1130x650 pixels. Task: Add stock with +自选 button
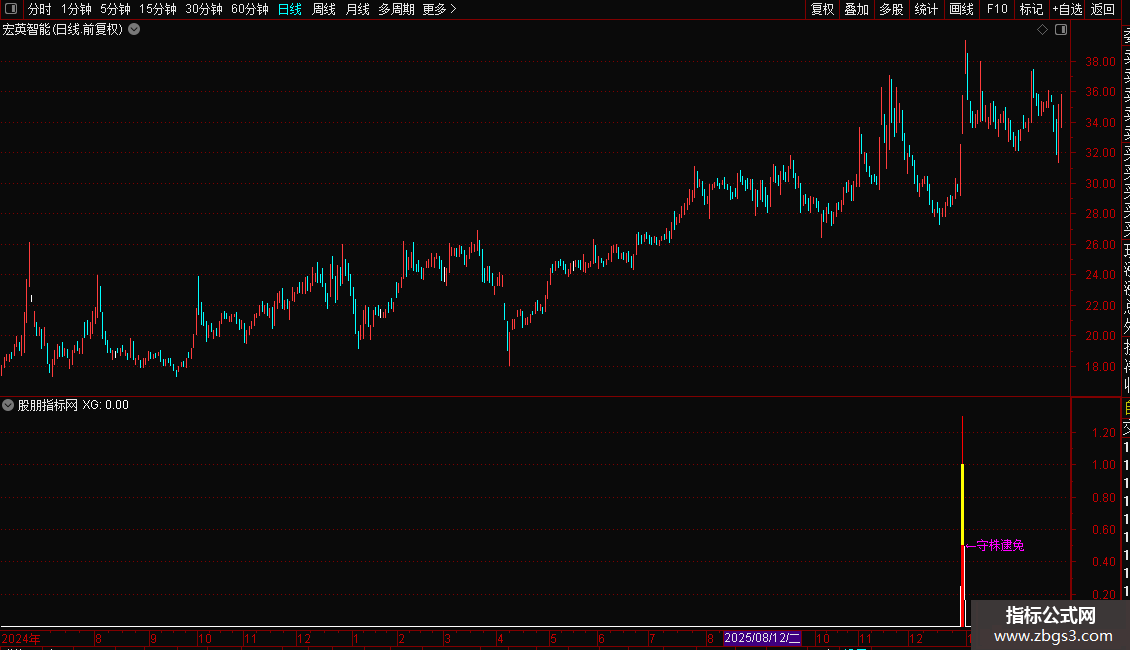coord(1067,9)
